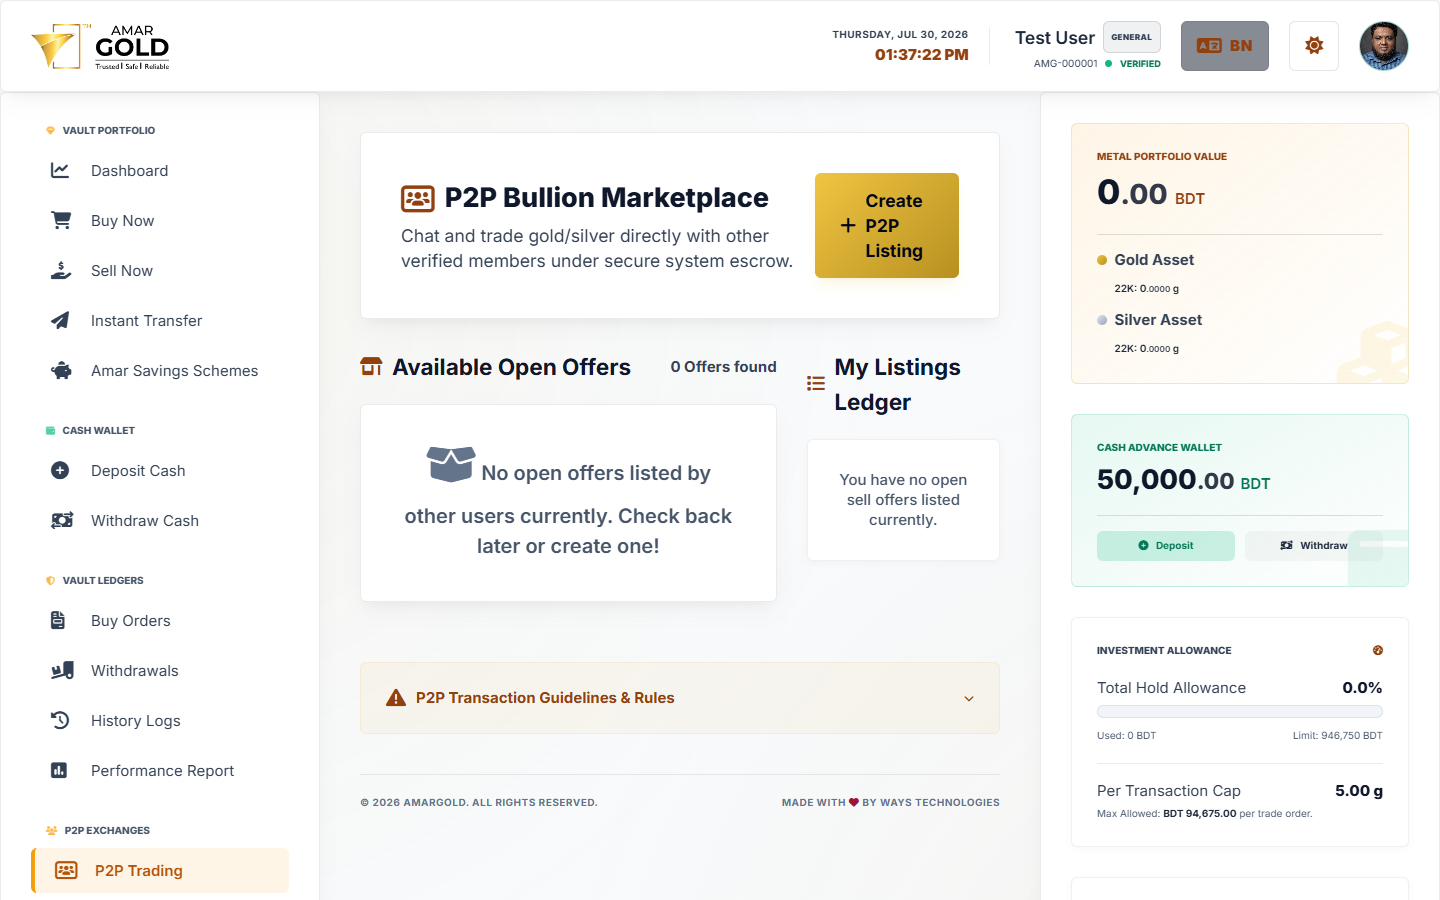This screenshot has height=900, width=1440.
Task: Click the P2P Bullion Marketplace heading icon
Action: pyautogui.click(x=417, y=198)
